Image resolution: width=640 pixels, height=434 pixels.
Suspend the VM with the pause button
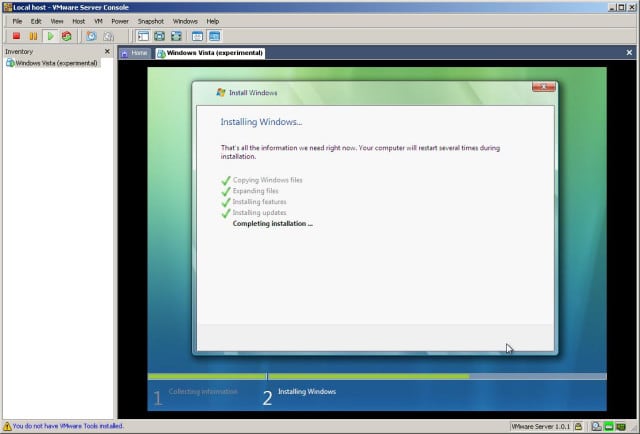(33, 36)
